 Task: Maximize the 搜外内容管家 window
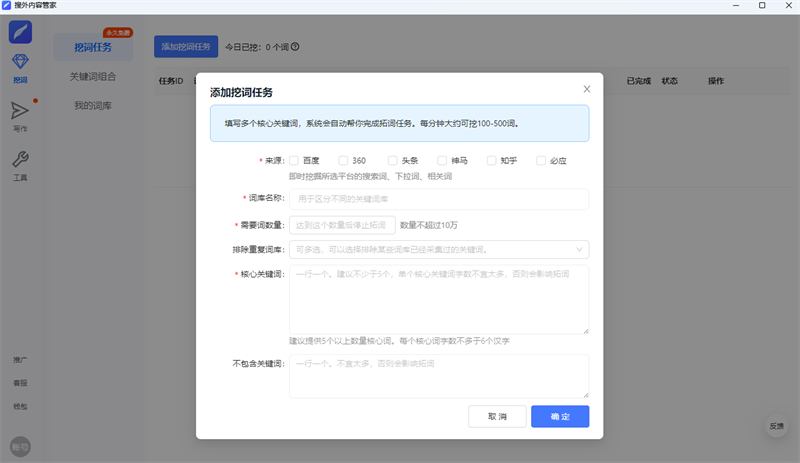pyautogui.click(x=762, y=5)
